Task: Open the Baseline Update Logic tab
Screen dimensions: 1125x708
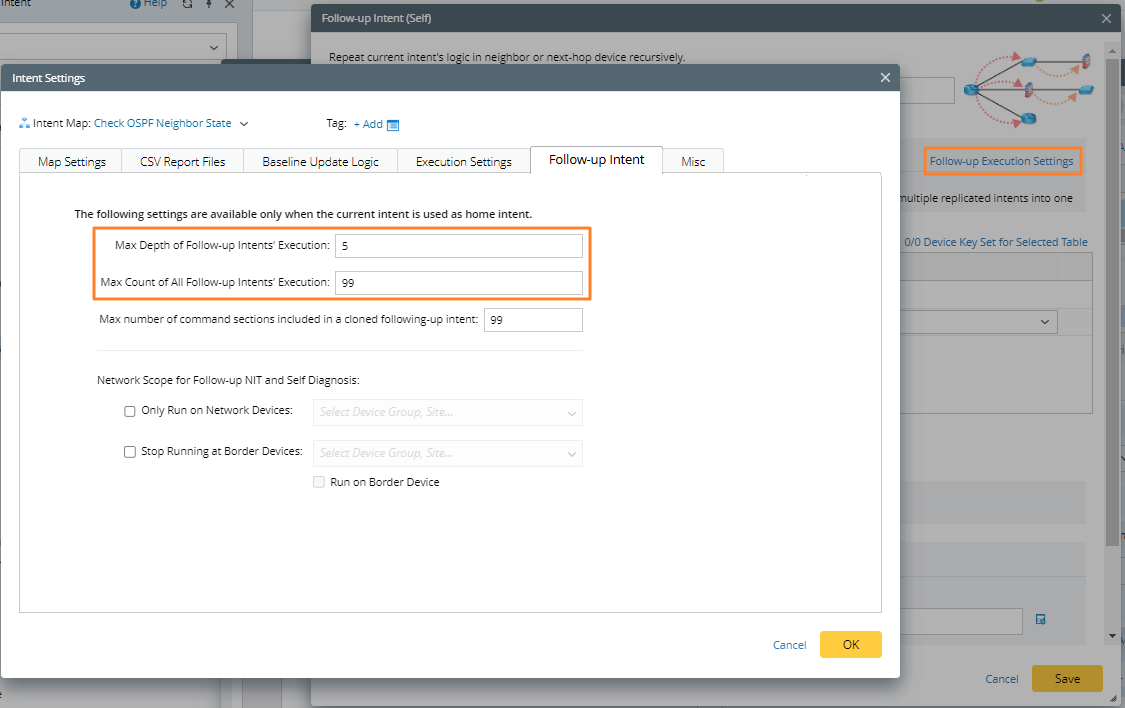Action: tap(320, 162)
